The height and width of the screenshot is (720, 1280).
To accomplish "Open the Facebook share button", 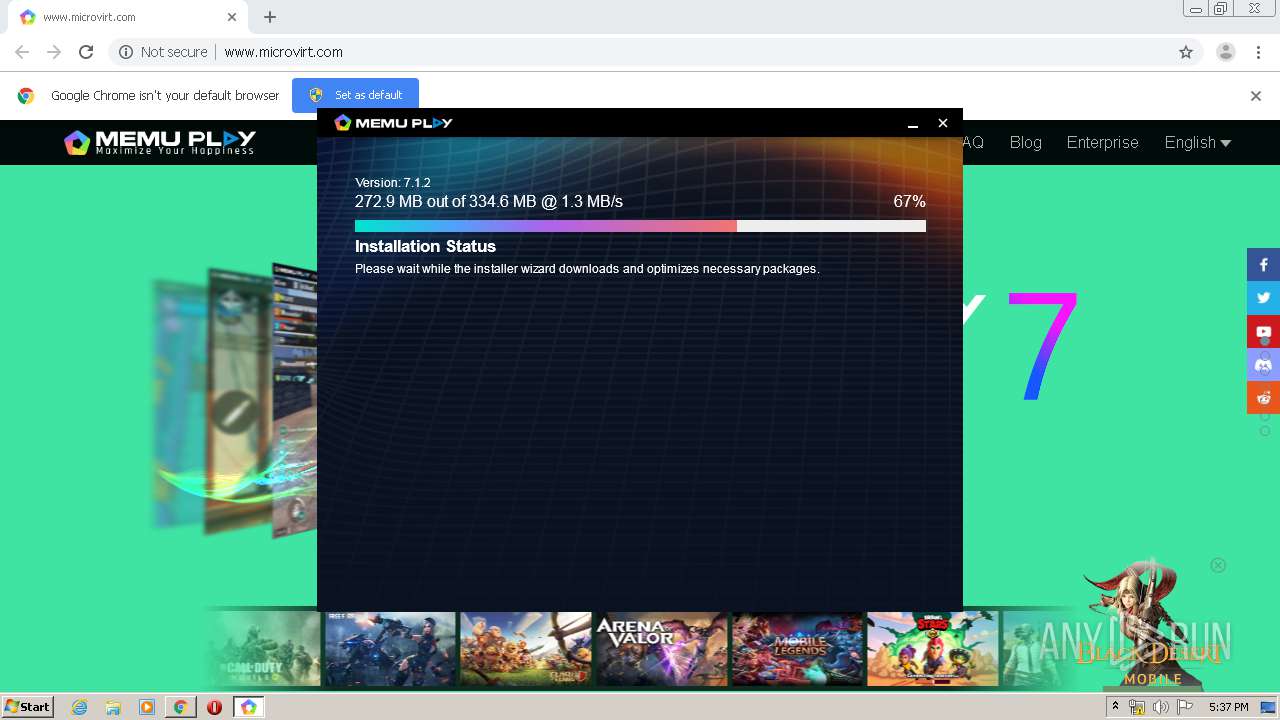I will pyautogui.click(x=1263, y=265).
